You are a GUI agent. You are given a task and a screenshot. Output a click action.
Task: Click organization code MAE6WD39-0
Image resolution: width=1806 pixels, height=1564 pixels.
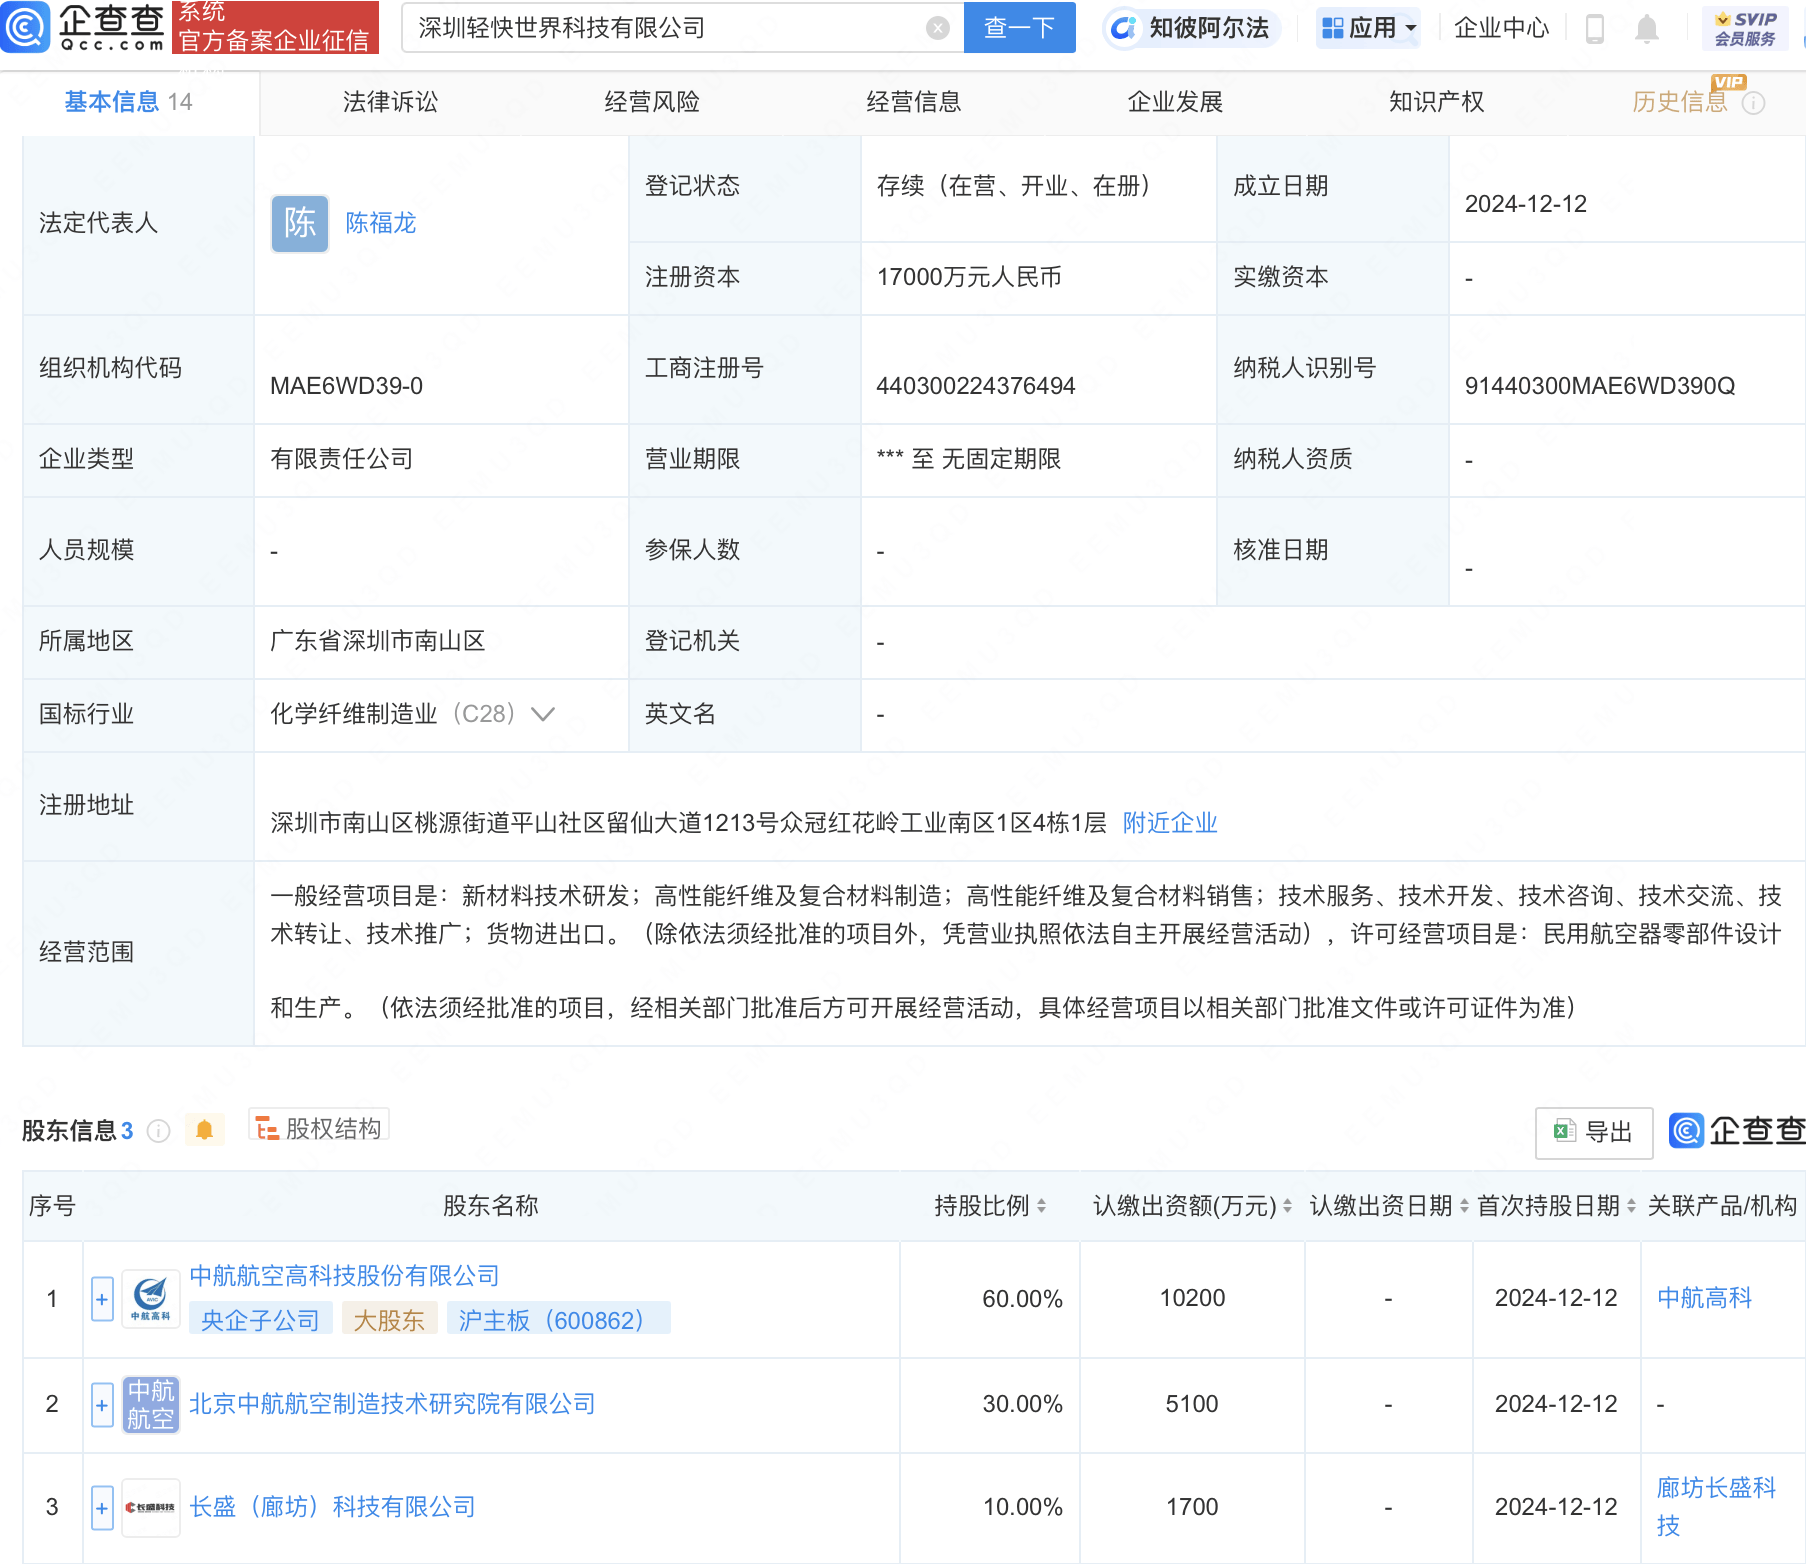[x=346, y=386]
